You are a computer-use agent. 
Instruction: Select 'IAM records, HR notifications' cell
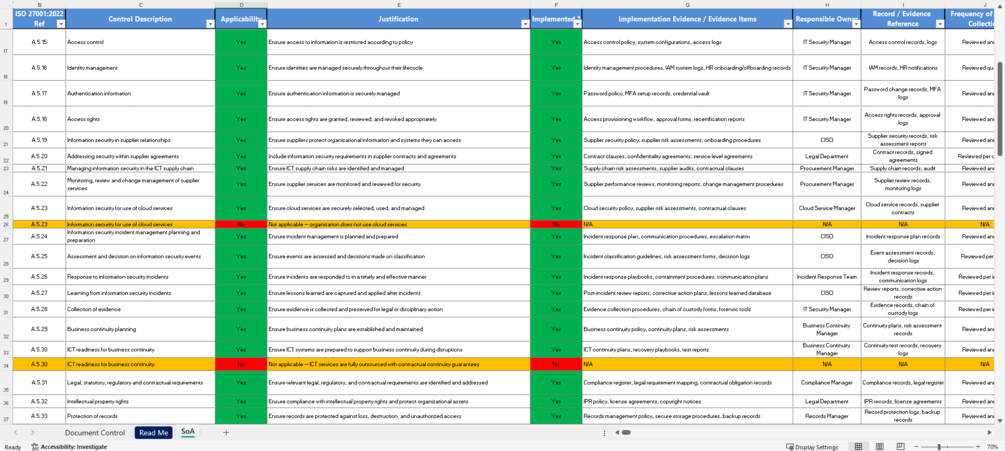[x=902, y=68]
